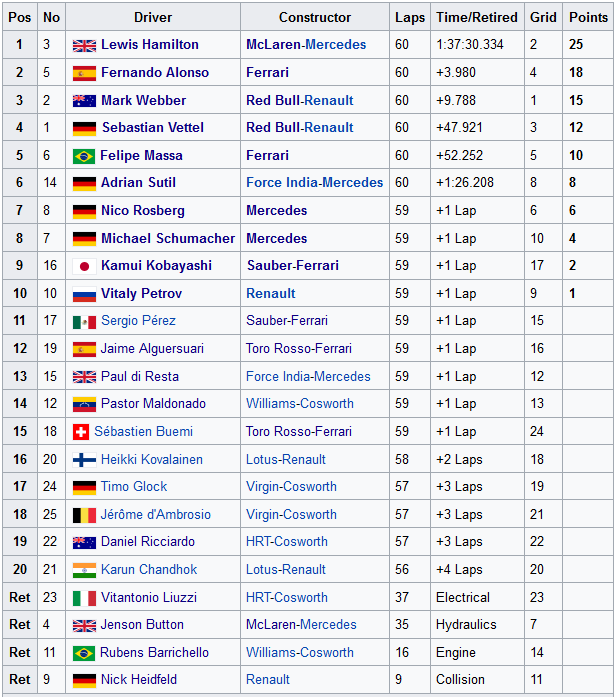Click the Spanish flag beside Fernando Alonso
Image resolution: width=615 pixels, height=697 pixels.
[84, 73]
